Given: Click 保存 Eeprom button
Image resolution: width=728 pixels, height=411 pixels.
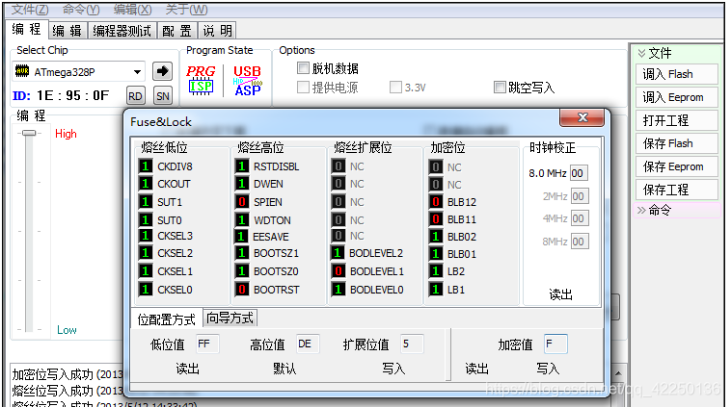Looking at the screenshot, I should 676,167.
